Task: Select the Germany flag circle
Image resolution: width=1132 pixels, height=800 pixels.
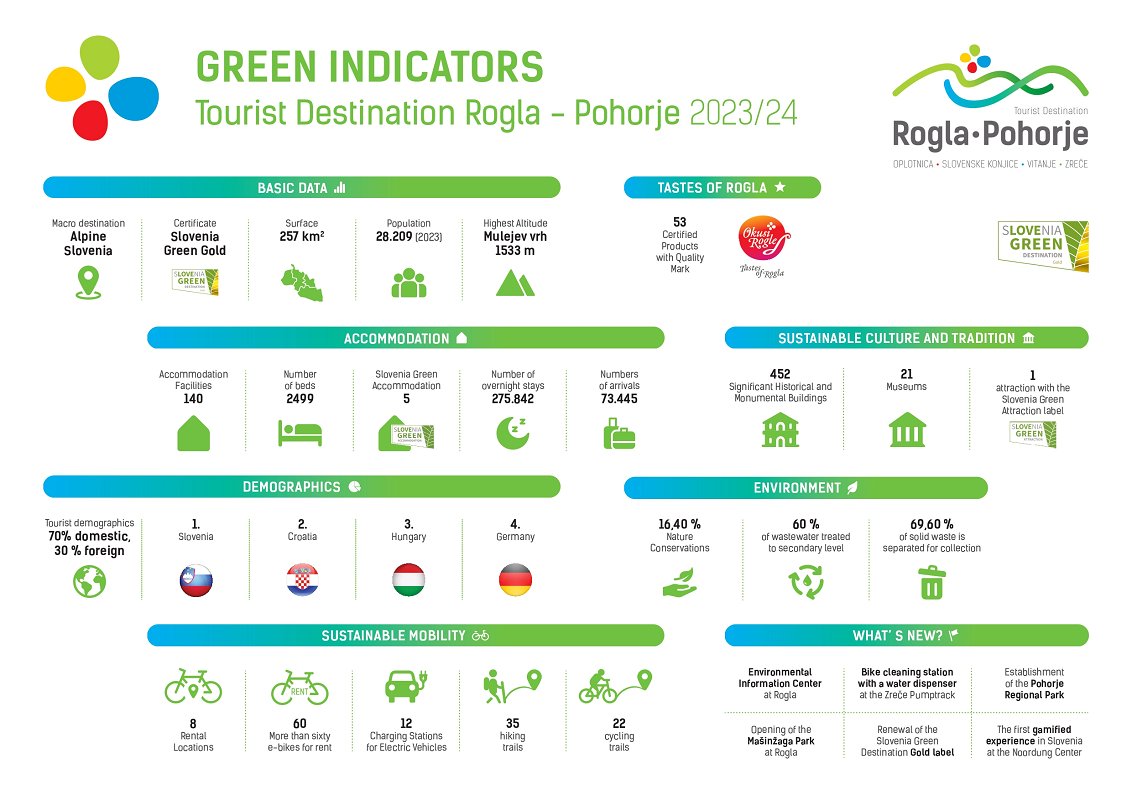Action: pyautogui.click(x=515, y=580)
